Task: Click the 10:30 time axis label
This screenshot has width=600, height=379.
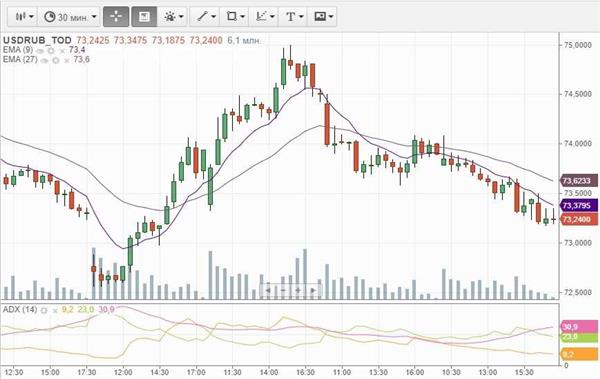Action: click(x=451, y=372)
